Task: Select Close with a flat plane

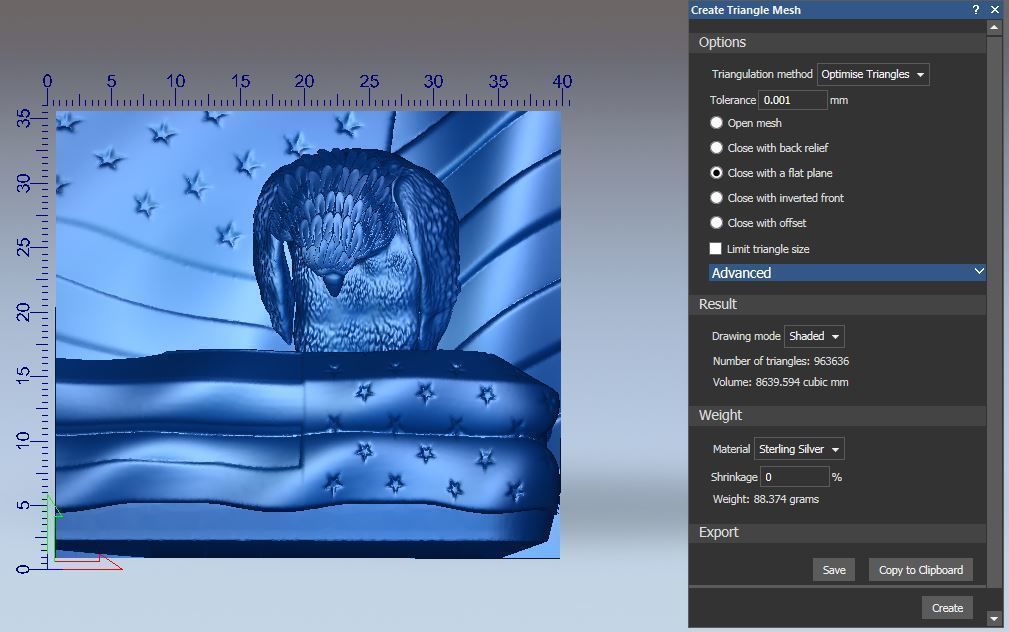Action: [x=716, y=172]
